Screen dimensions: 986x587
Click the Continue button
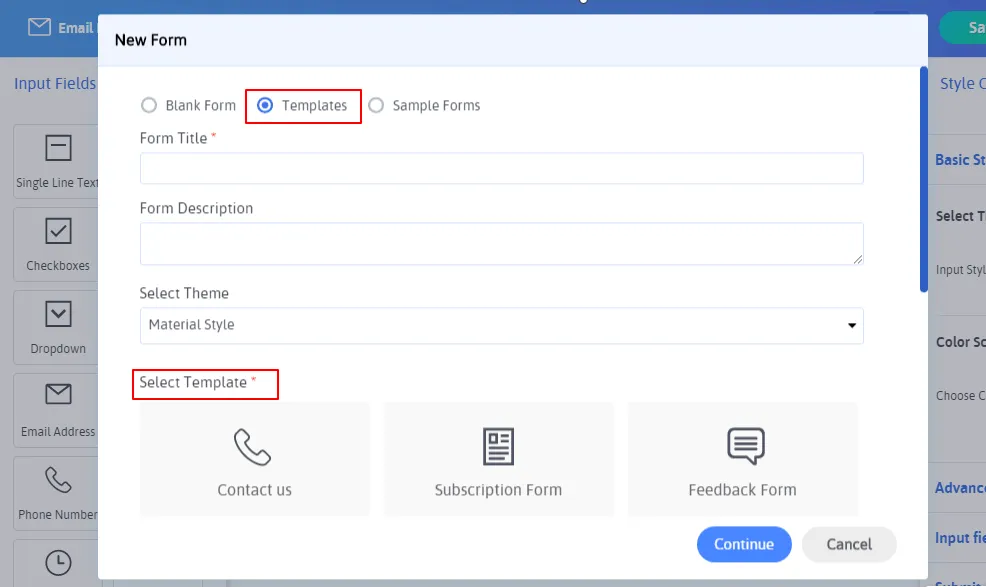[744, 544]
